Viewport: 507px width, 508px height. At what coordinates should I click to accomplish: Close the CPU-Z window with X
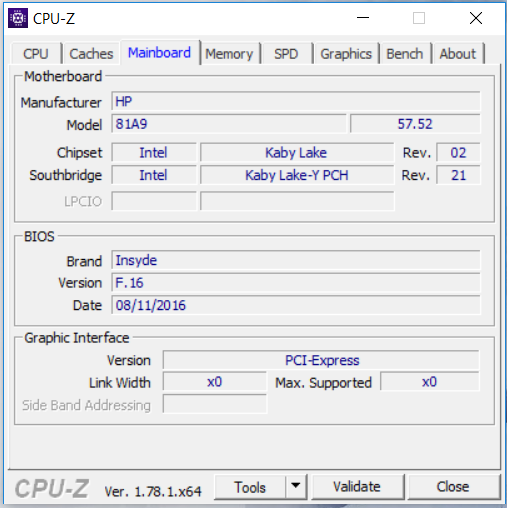click(476, 18)
